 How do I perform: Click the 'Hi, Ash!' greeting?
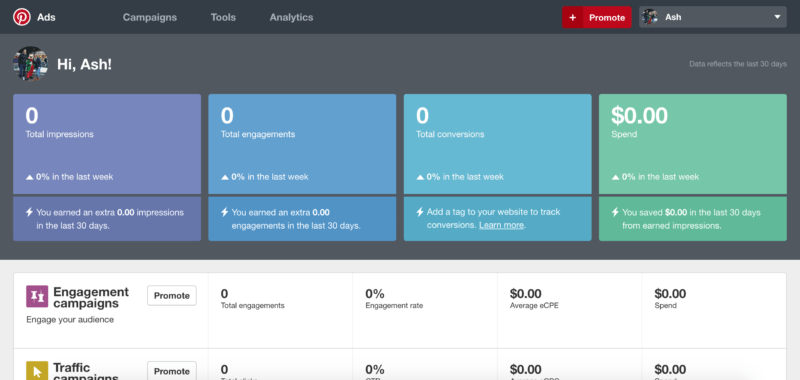click(x=84, y=64)
